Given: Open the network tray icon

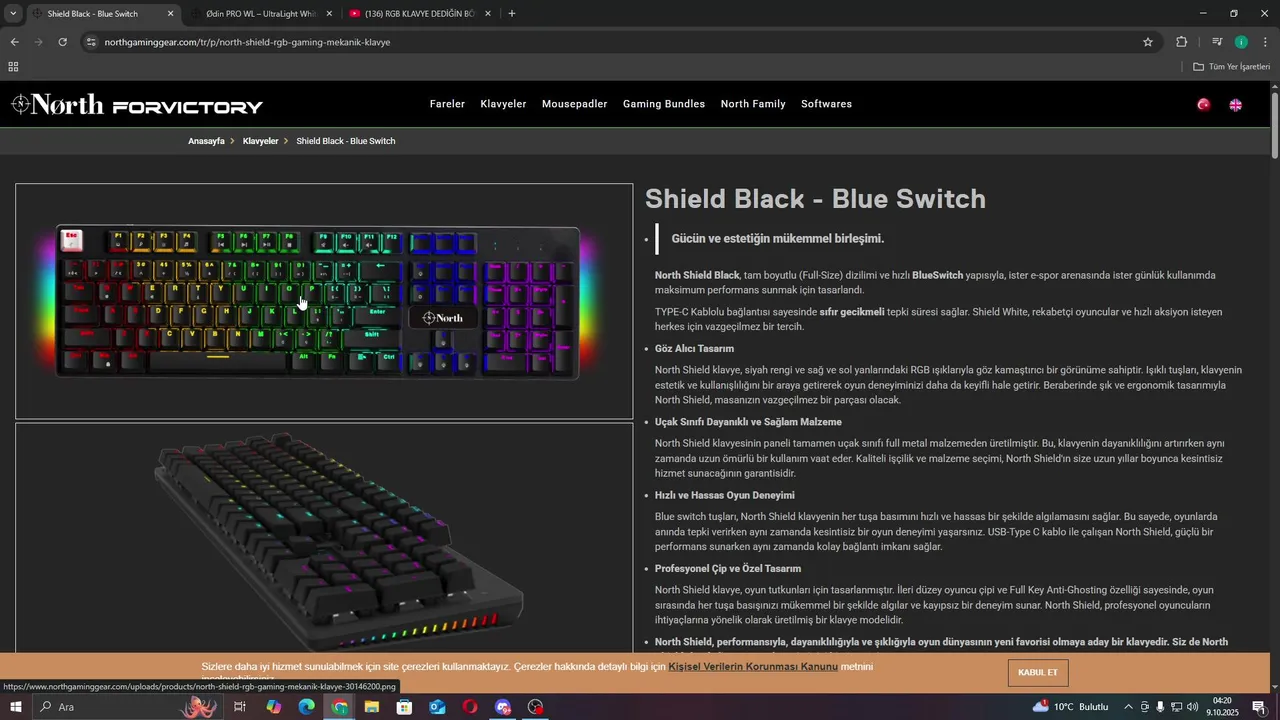Looking at the screenshot, I should 1176,707.
